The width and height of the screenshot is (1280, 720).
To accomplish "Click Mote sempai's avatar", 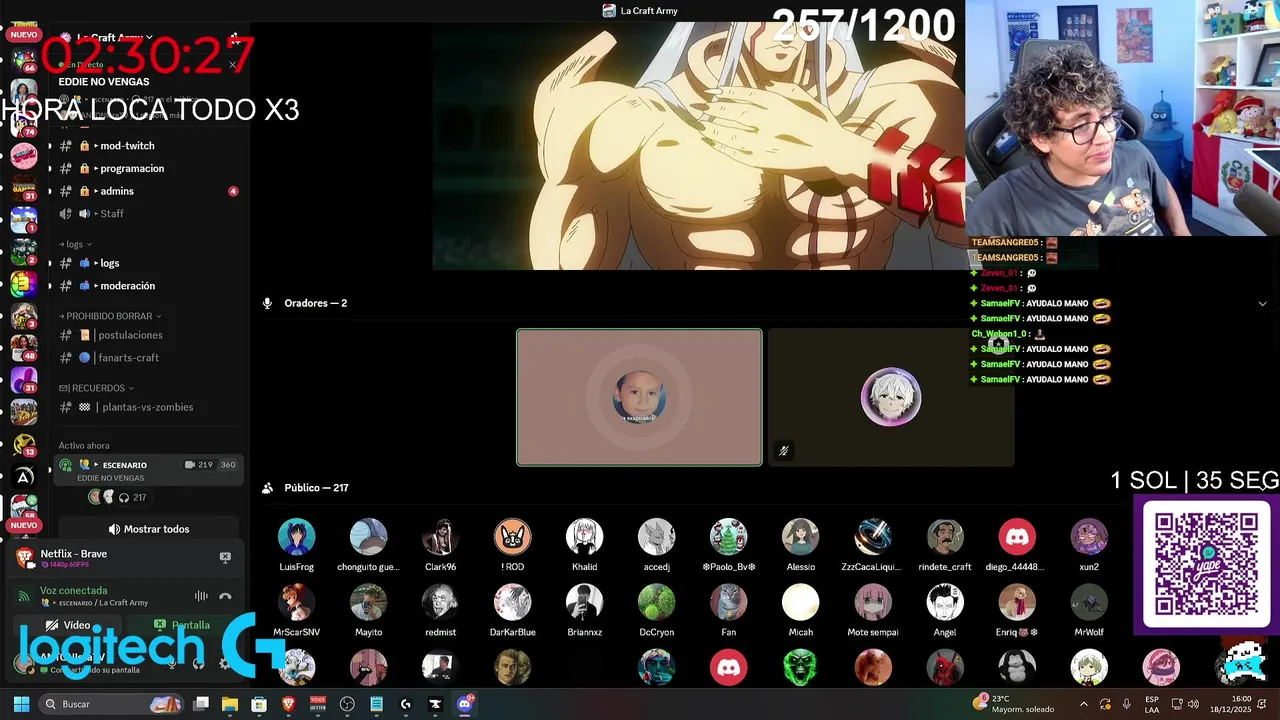I will pyautogui.click(x=872, y=603).
